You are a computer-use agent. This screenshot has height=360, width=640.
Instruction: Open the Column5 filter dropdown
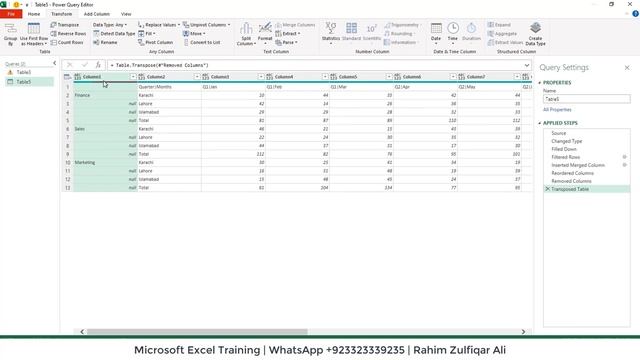tap(389, 77)
